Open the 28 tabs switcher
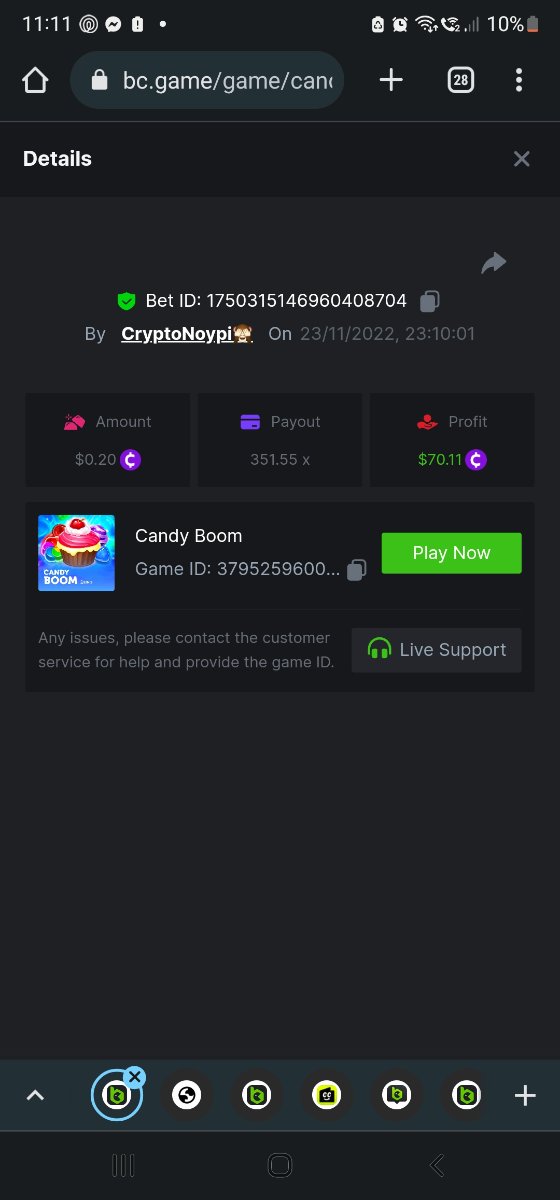Viewport: 560px width, 1200px height. 460,81
